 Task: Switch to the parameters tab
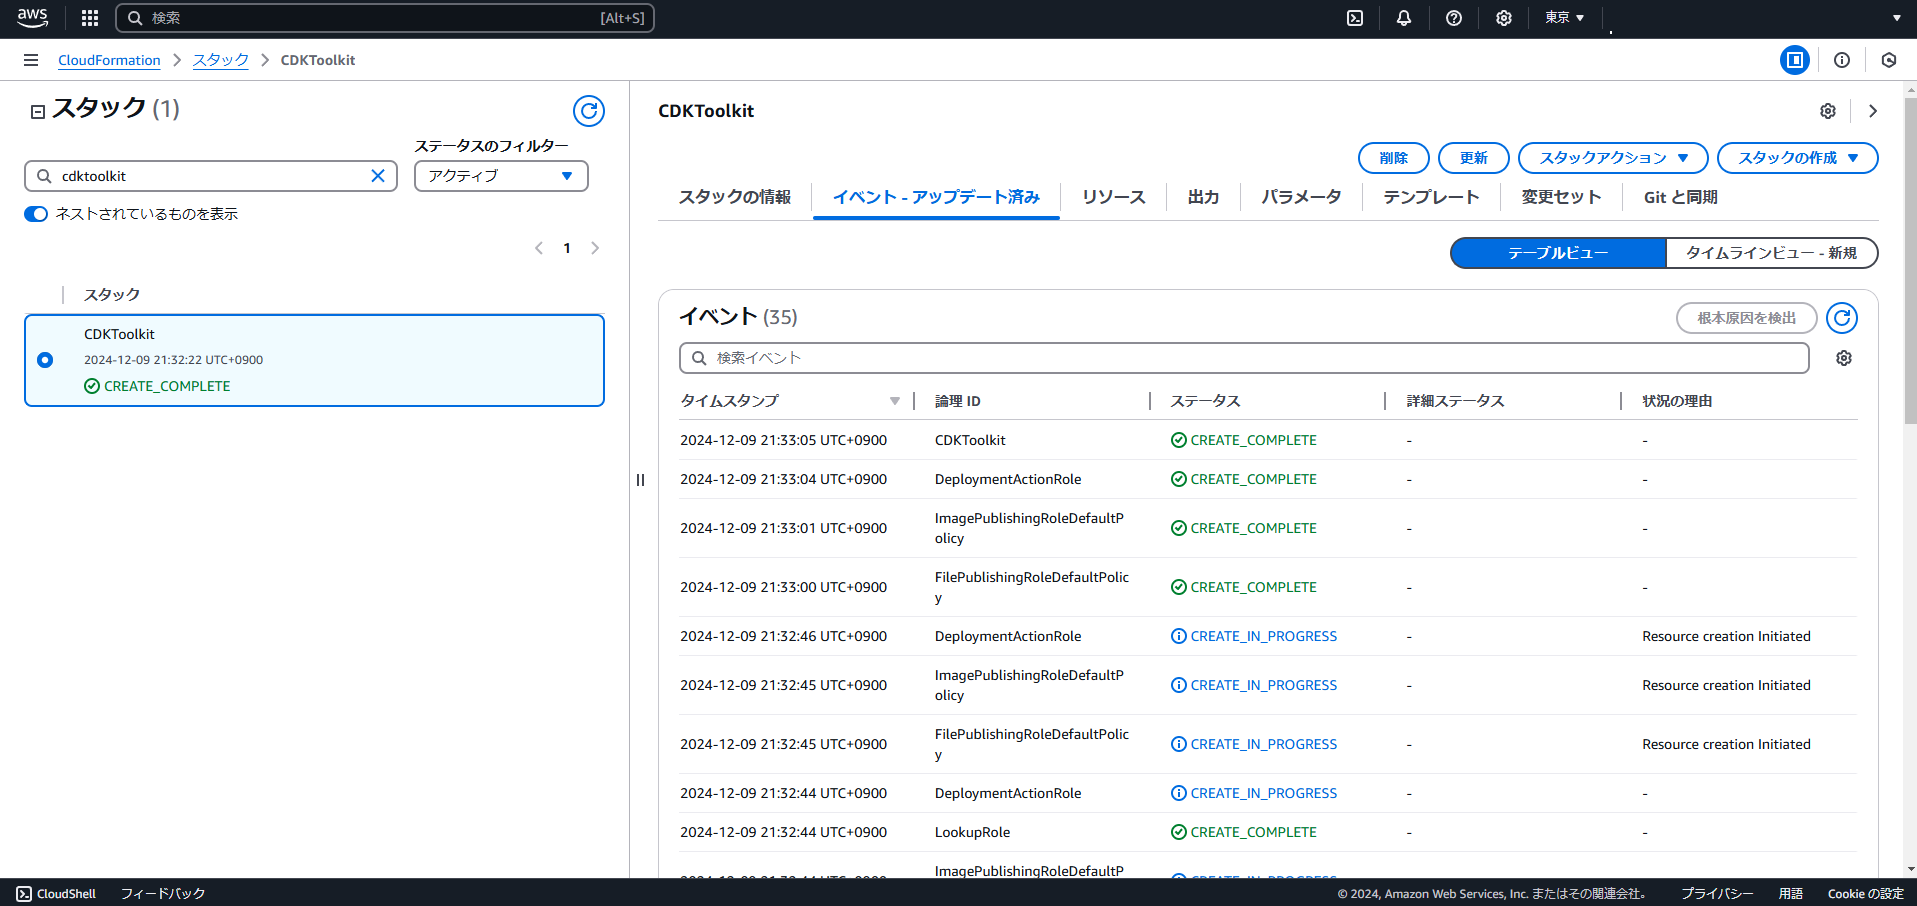(x=1301, y=197)
